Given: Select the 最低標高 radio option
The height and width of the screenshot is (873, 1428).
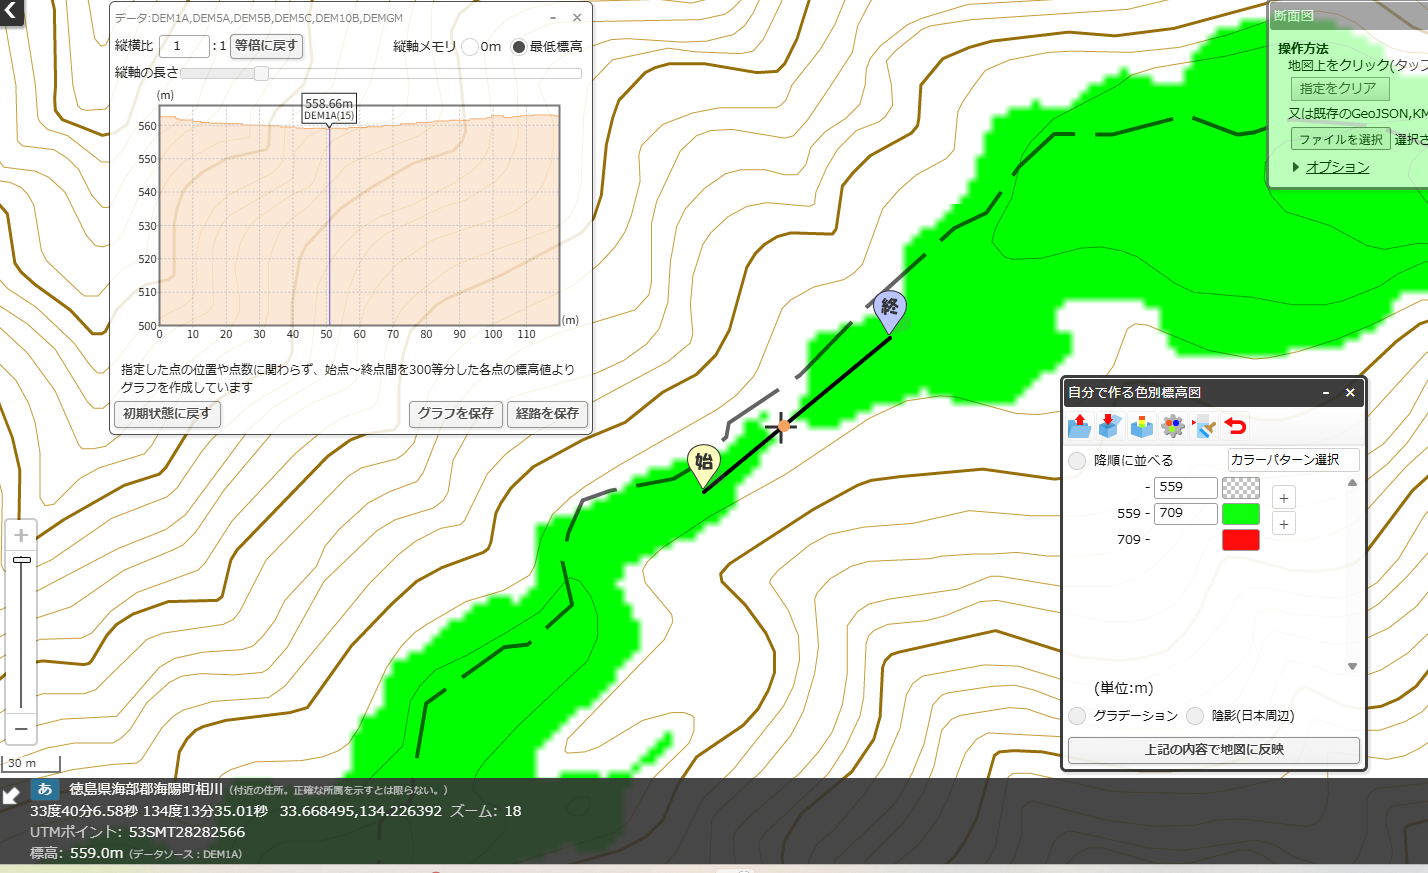Looking at the screenshot, I should [519, 47].
